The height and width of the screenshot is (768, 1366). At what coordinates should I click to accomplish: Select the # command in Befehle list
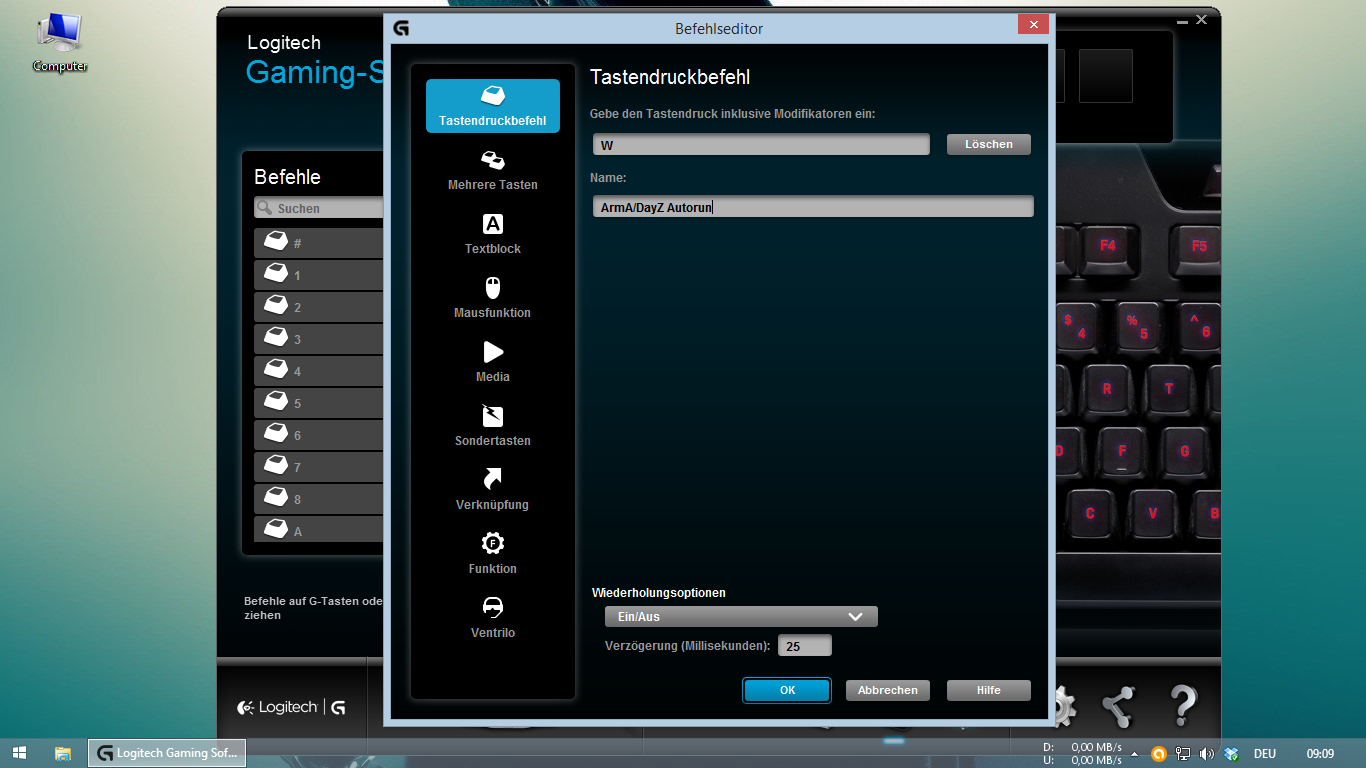click(319, 243)
